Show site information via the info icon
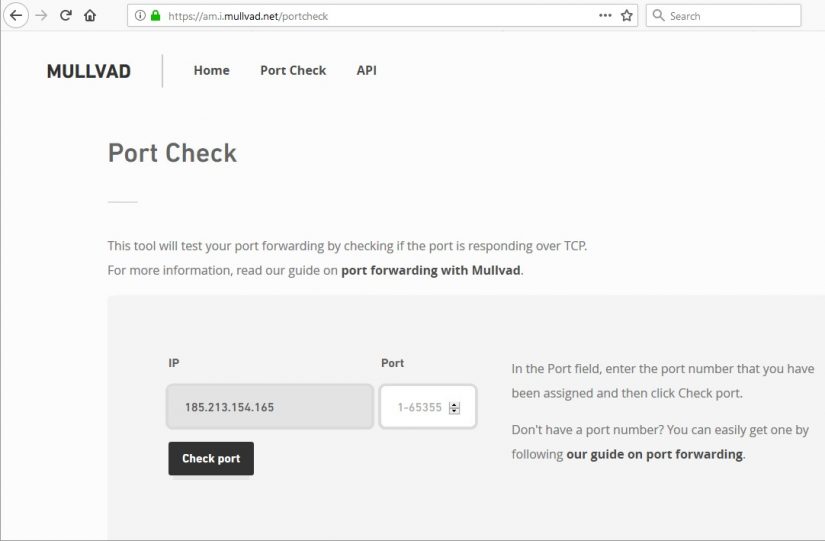Viewport: 825px width, 541px height. (140, 16)
